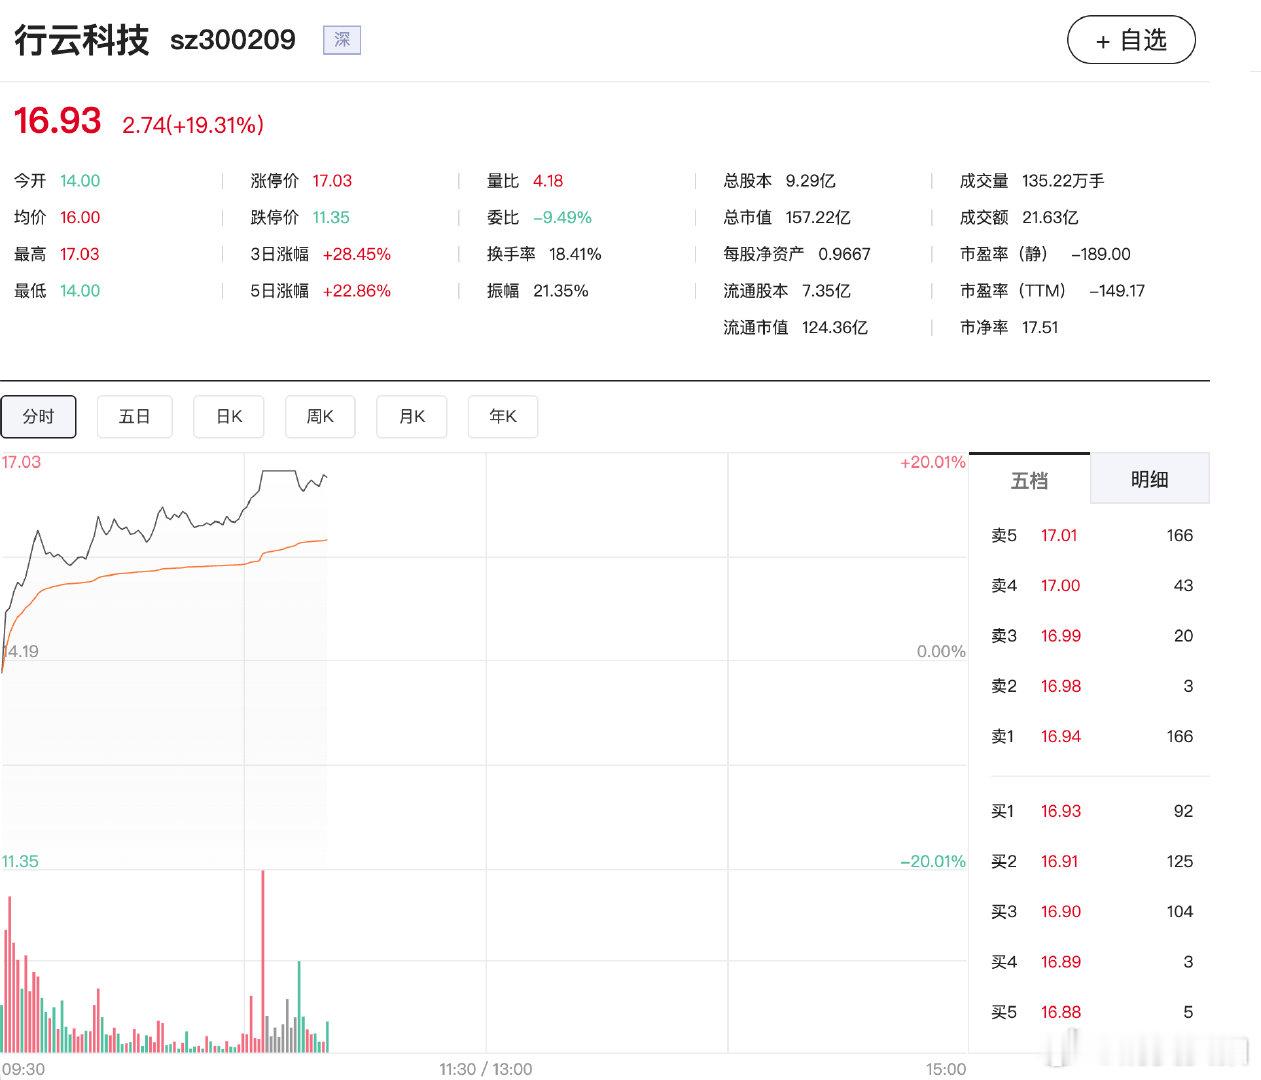Click the 卖3 price 16.99

click(x=1061, y=636)
